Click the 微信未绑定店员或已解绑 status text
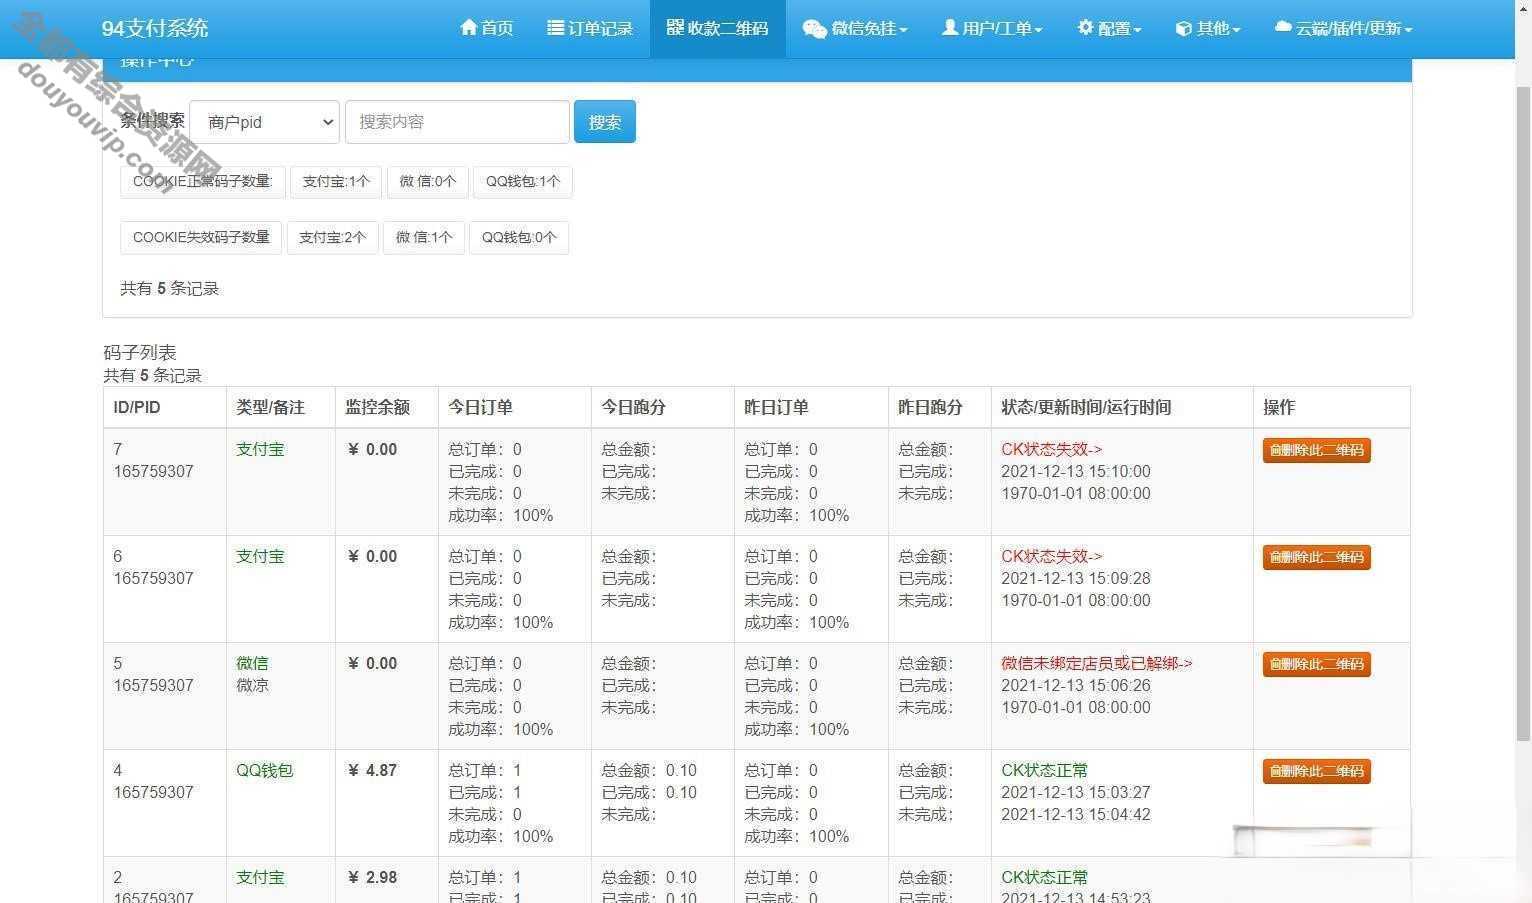Screen dimensions: 1532x903 pos(1096,663)
